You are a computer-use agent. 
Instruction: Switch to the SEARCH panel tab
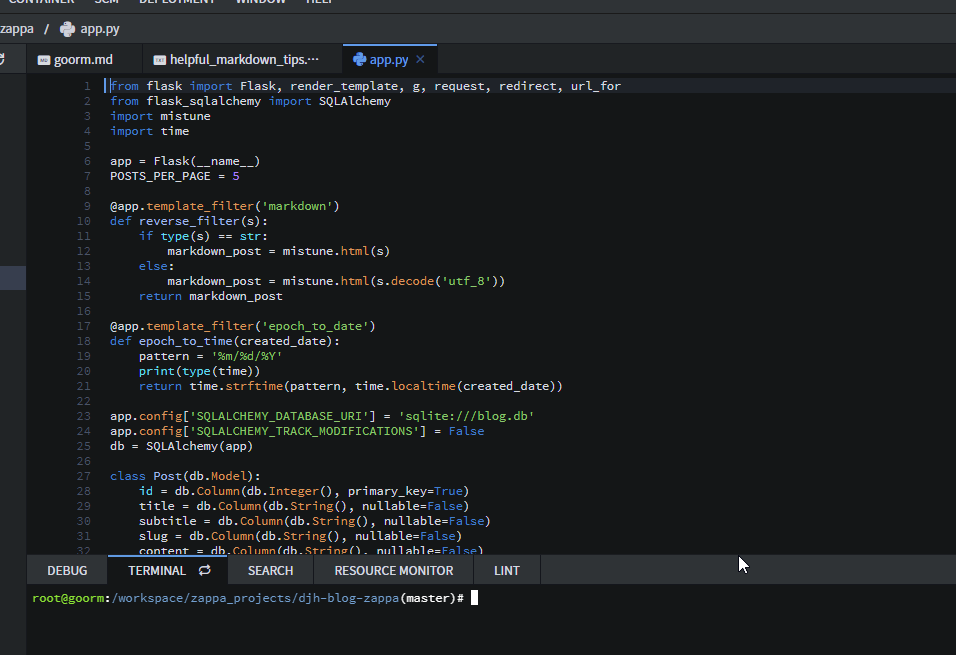coord(270,571)
